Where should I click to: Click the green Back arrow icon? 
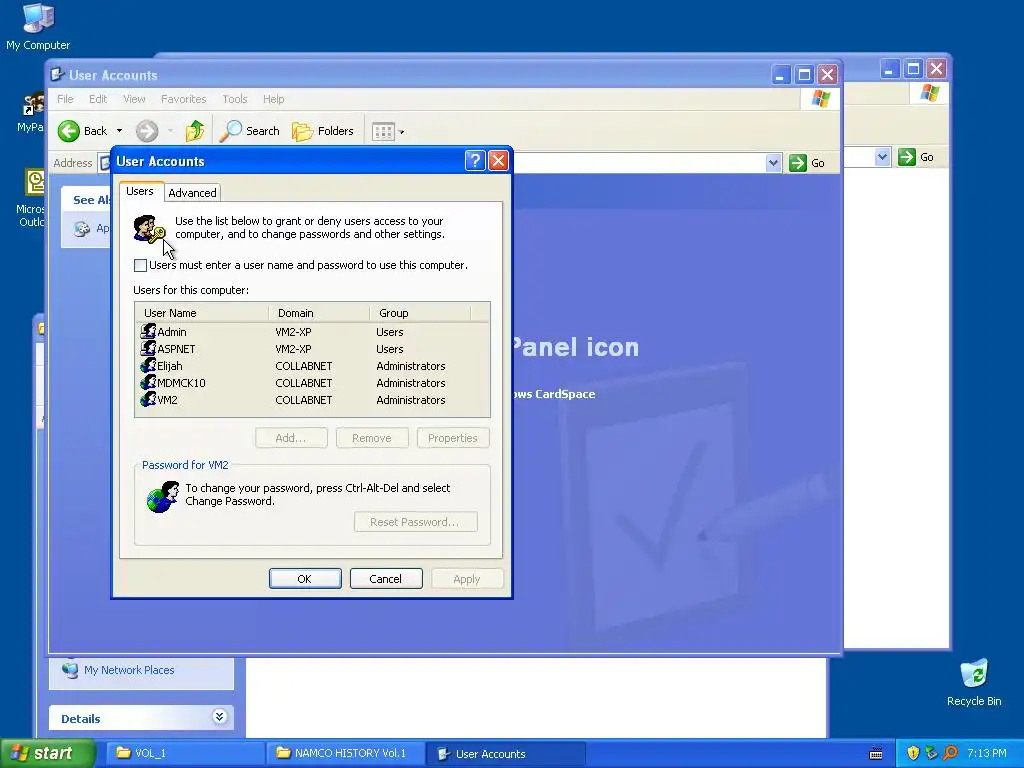pyautogui.click(x=69, y=131)
